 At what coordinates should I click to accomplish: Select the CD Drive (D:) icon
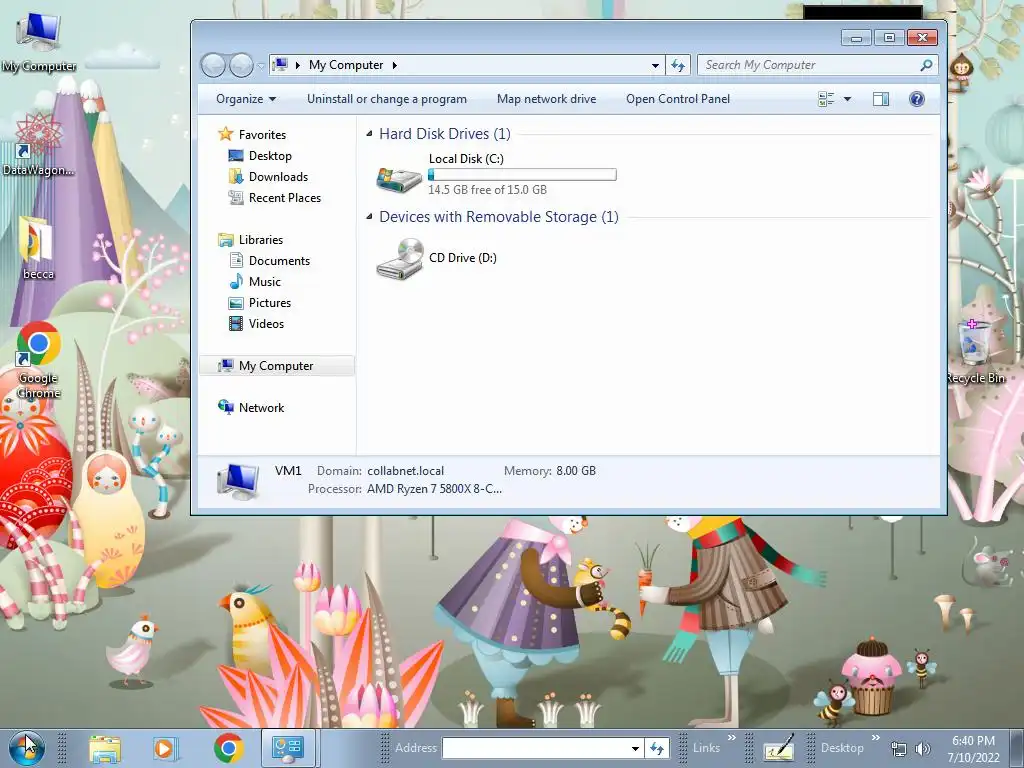399,259
